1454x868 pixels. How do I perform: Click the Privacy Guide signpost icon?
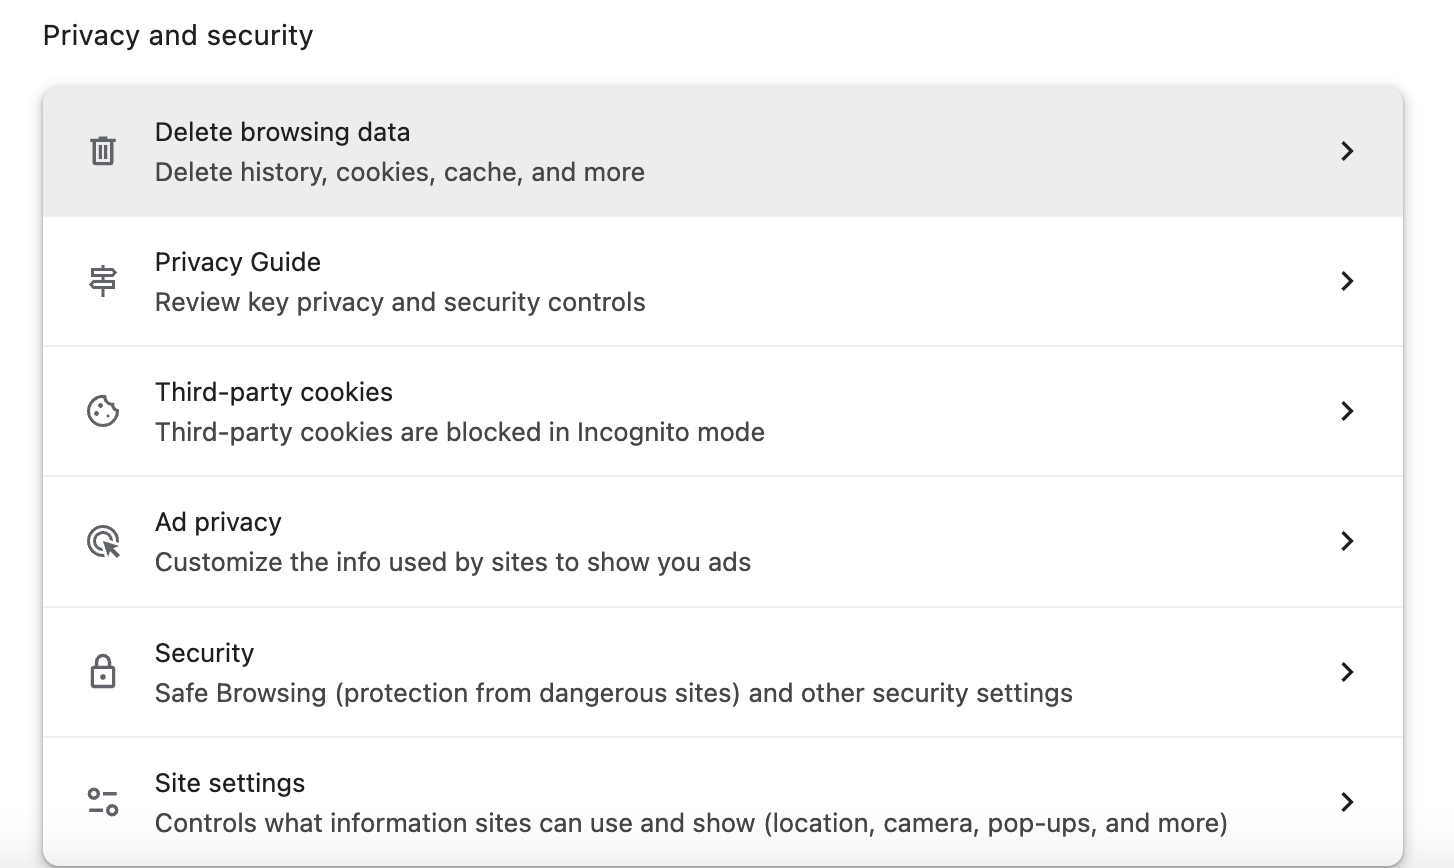tap(102, 281)
